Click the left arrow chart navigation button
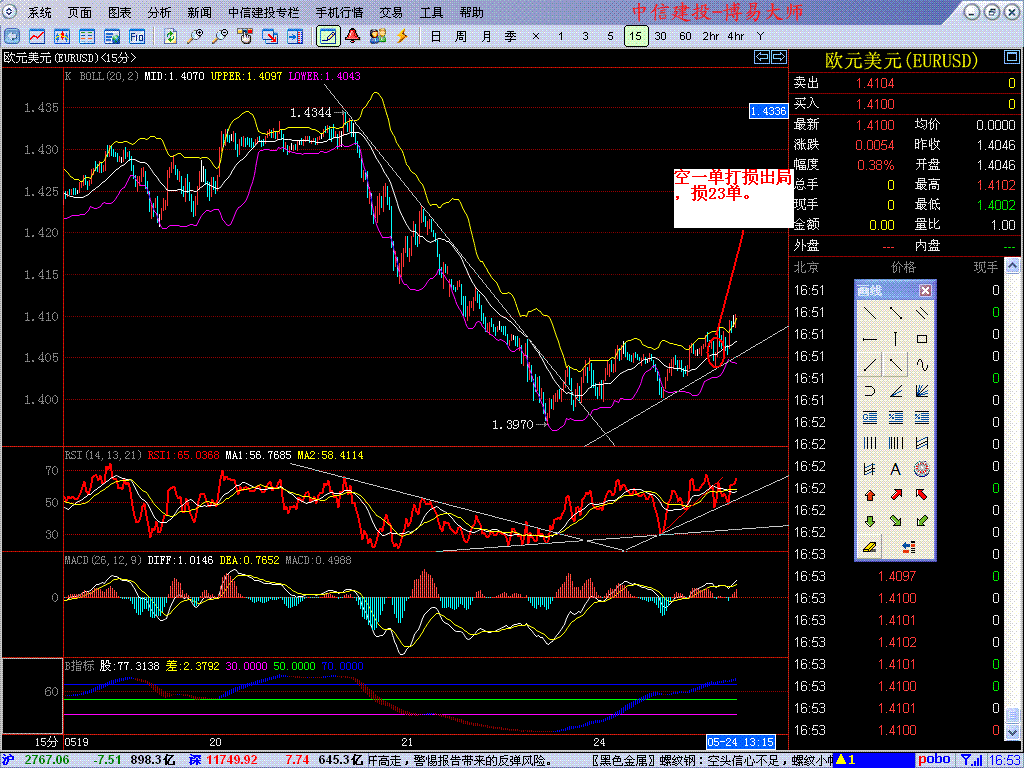Viewport: 1024px width, 768px height. [761, 57]
